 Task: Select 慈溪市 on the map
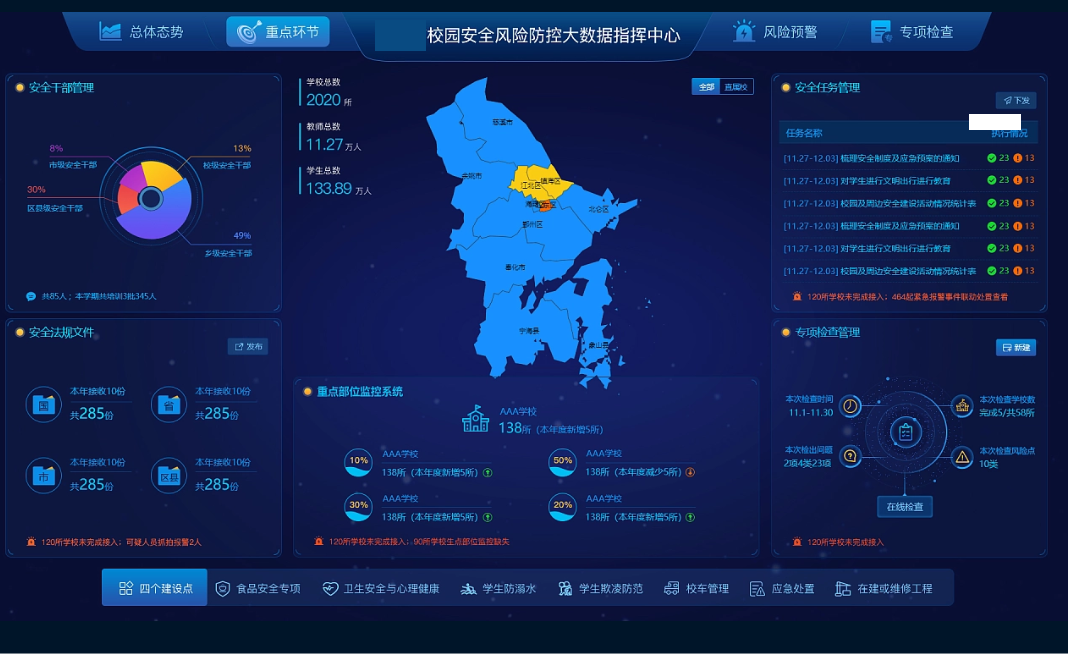[502, 122]
